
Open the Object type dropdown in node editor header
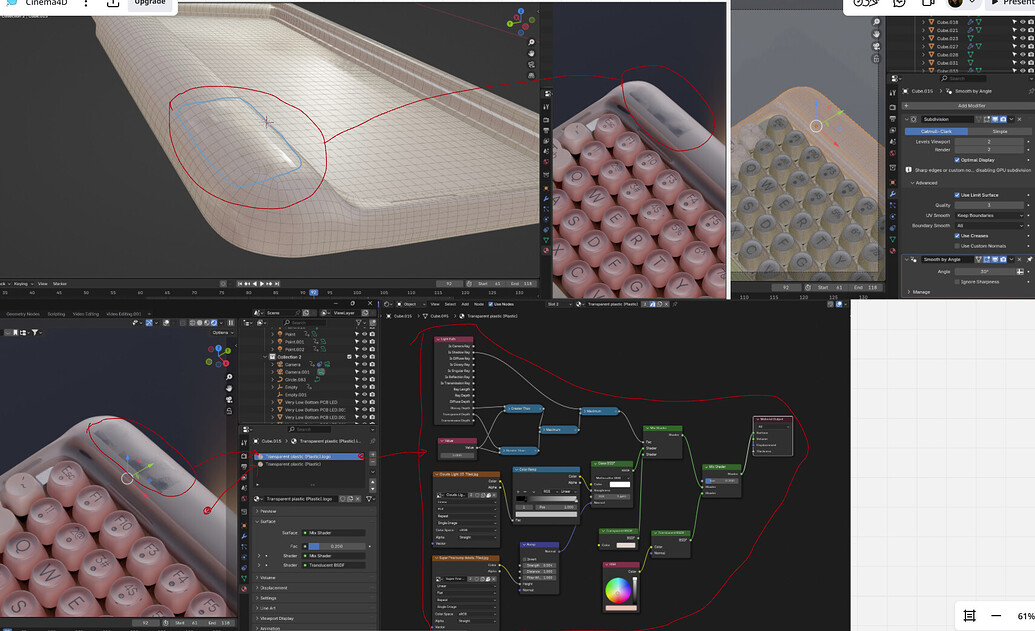click(412, 304)
